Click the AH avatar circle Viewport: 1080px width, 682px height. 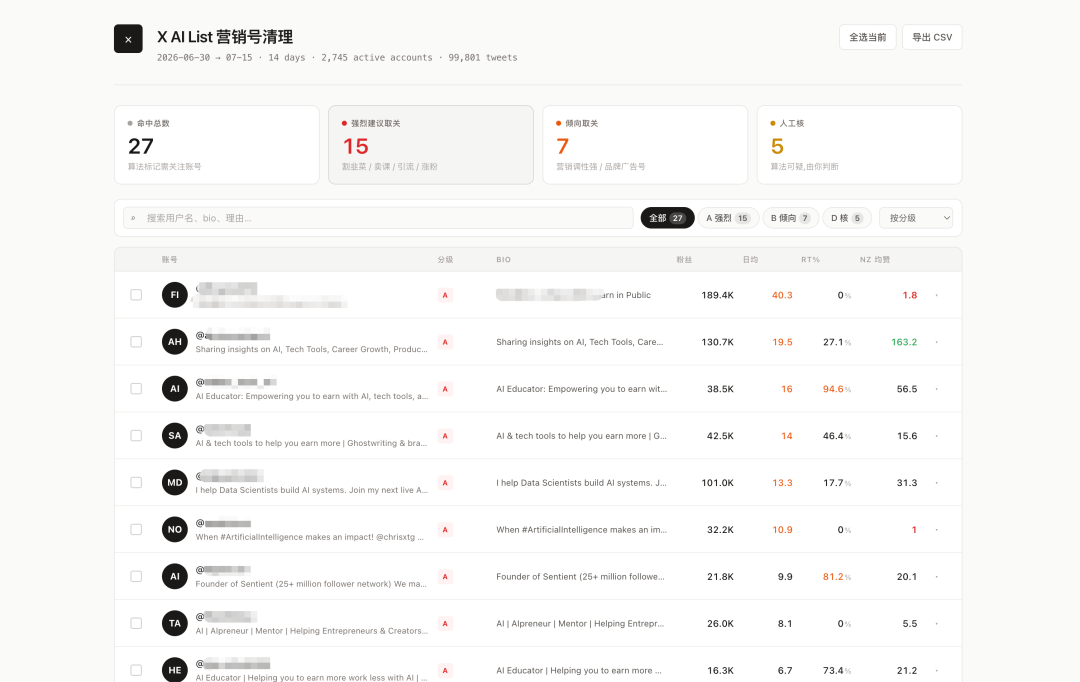click(175, 342)
